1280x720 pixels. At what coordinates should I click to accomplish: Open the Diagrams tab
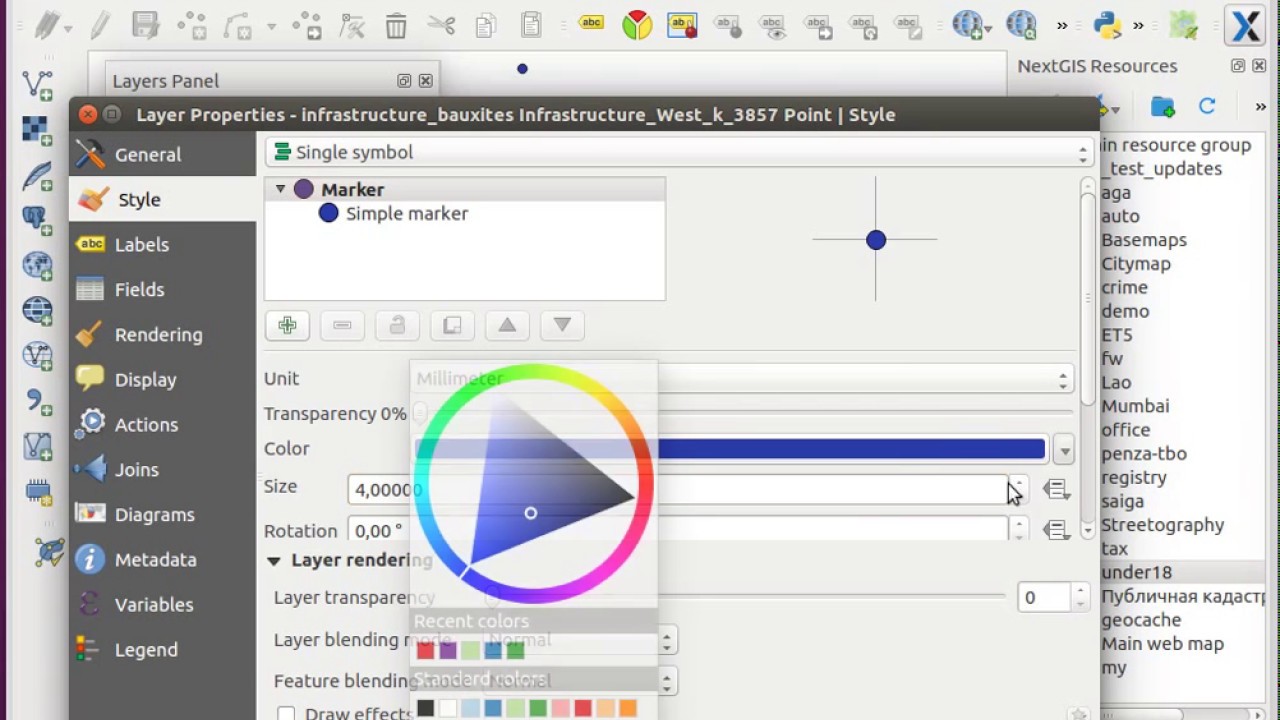pyautogui.click(x=163, y=515)
